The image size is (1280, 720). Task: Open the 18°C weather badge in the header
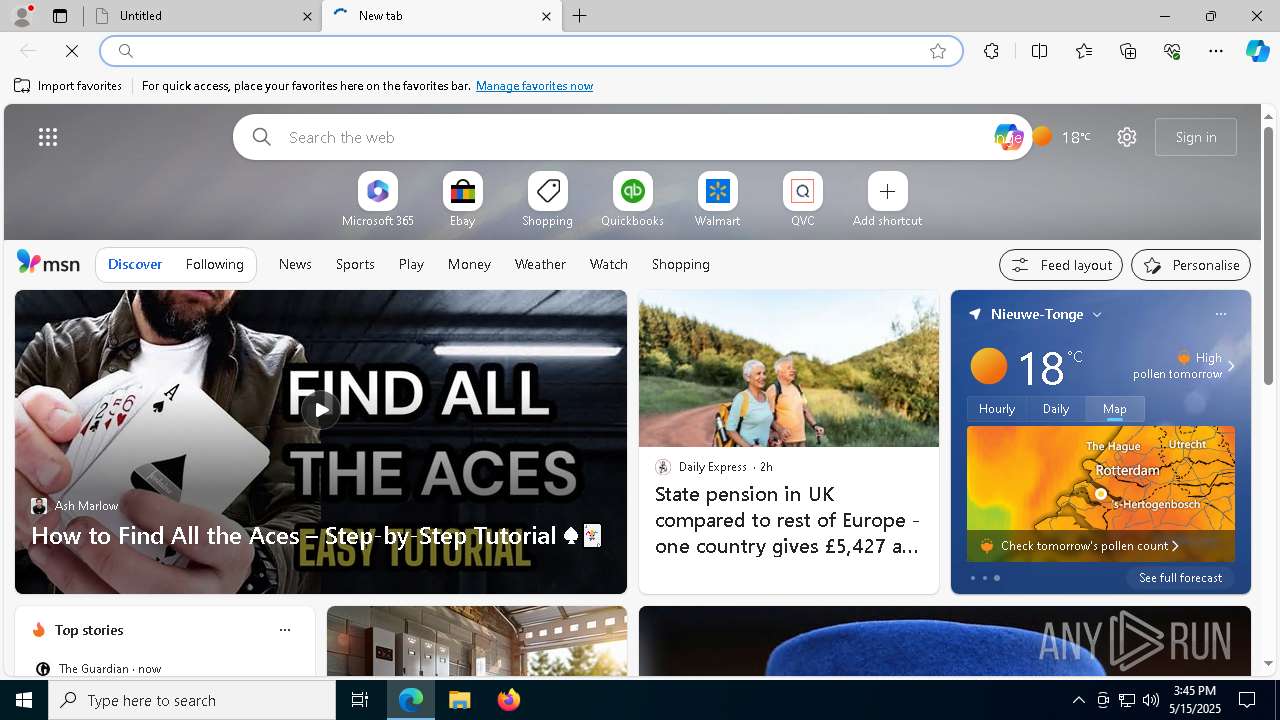[x=1062, y=137]
